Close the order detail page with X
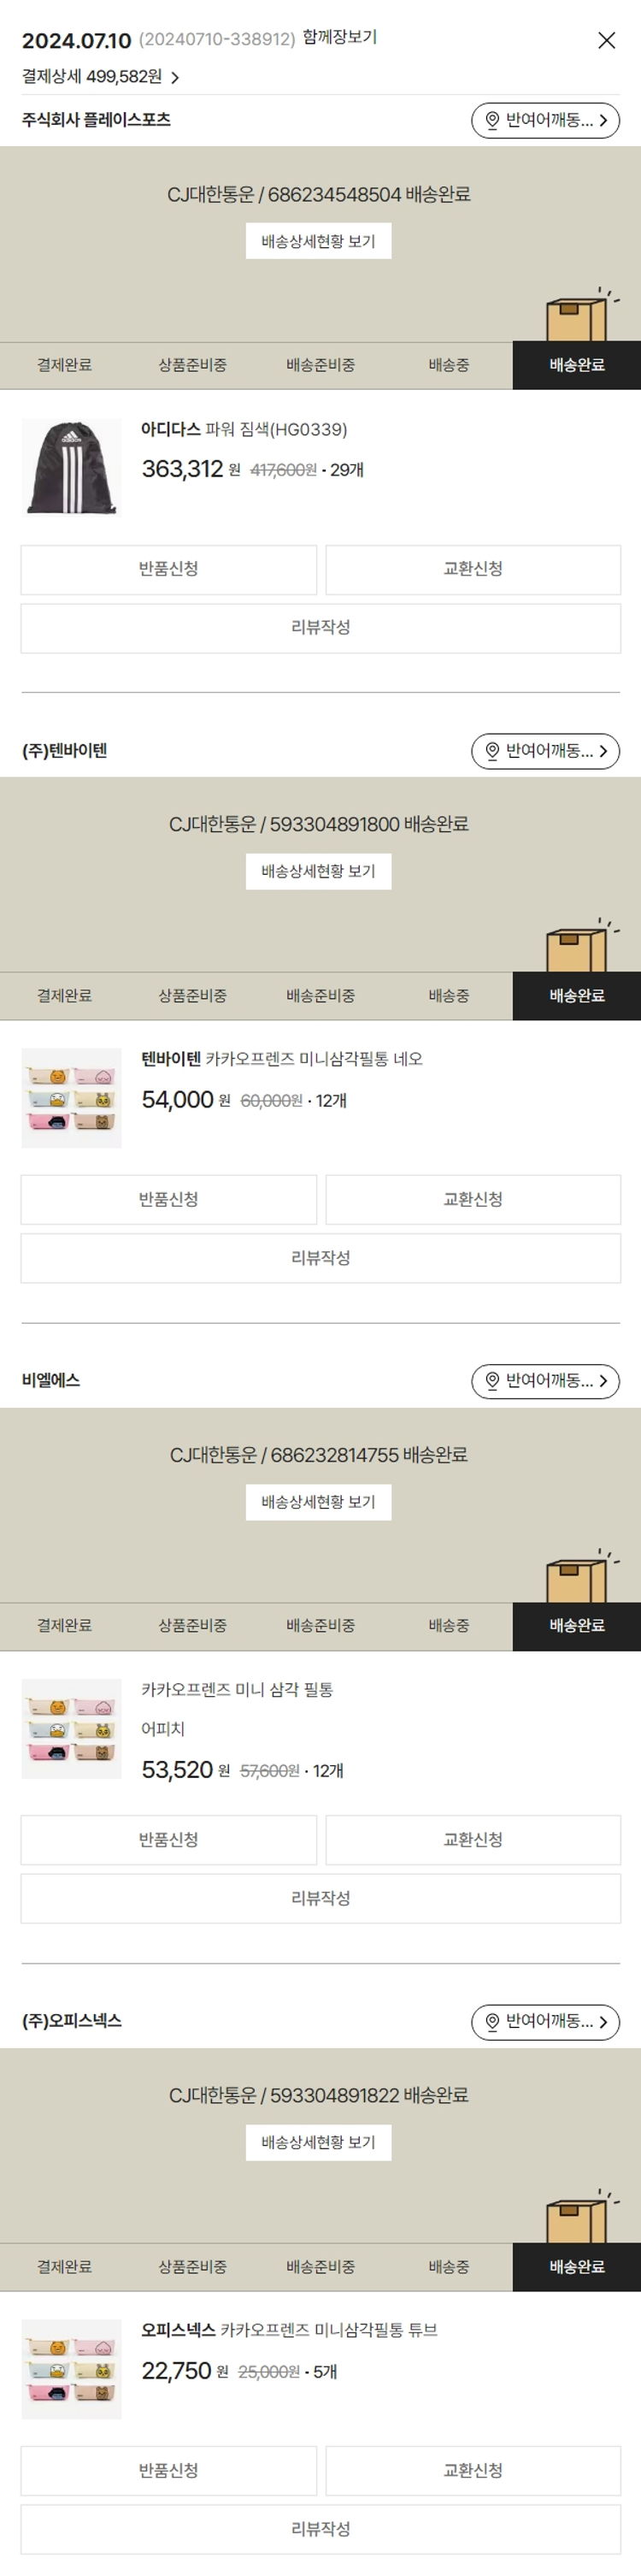Image resolution: width=641 pixels, height=2576 pixels. tap(606, 40)
